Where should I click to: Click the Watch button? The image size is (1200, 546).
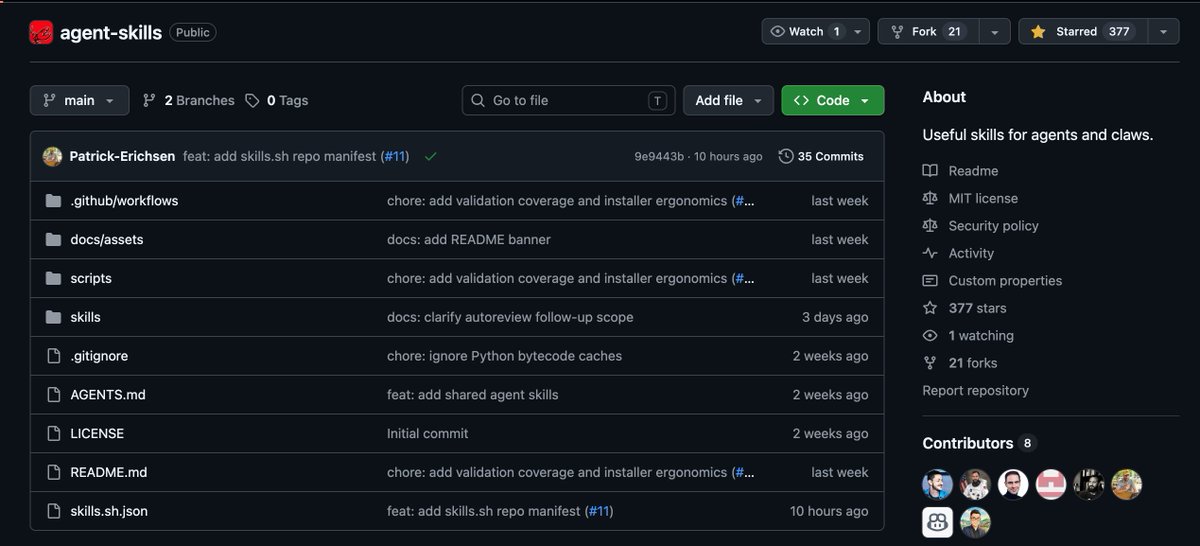pos(805,32)
